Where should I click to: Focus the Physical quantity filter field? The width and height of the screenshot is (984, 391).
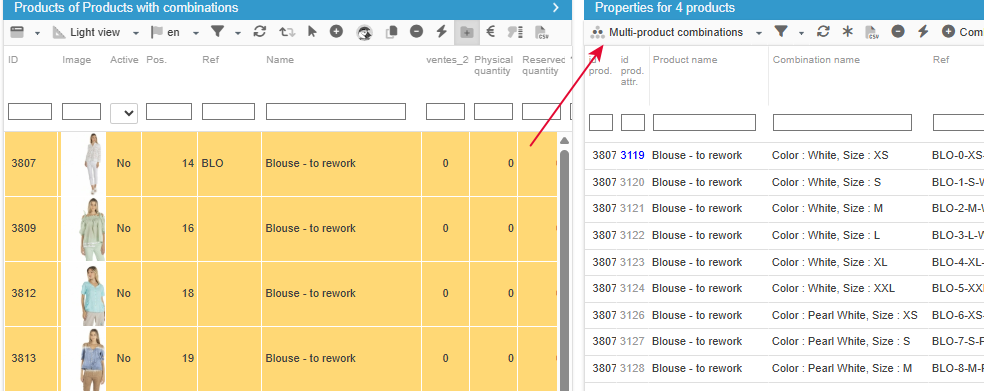[493, 112]
